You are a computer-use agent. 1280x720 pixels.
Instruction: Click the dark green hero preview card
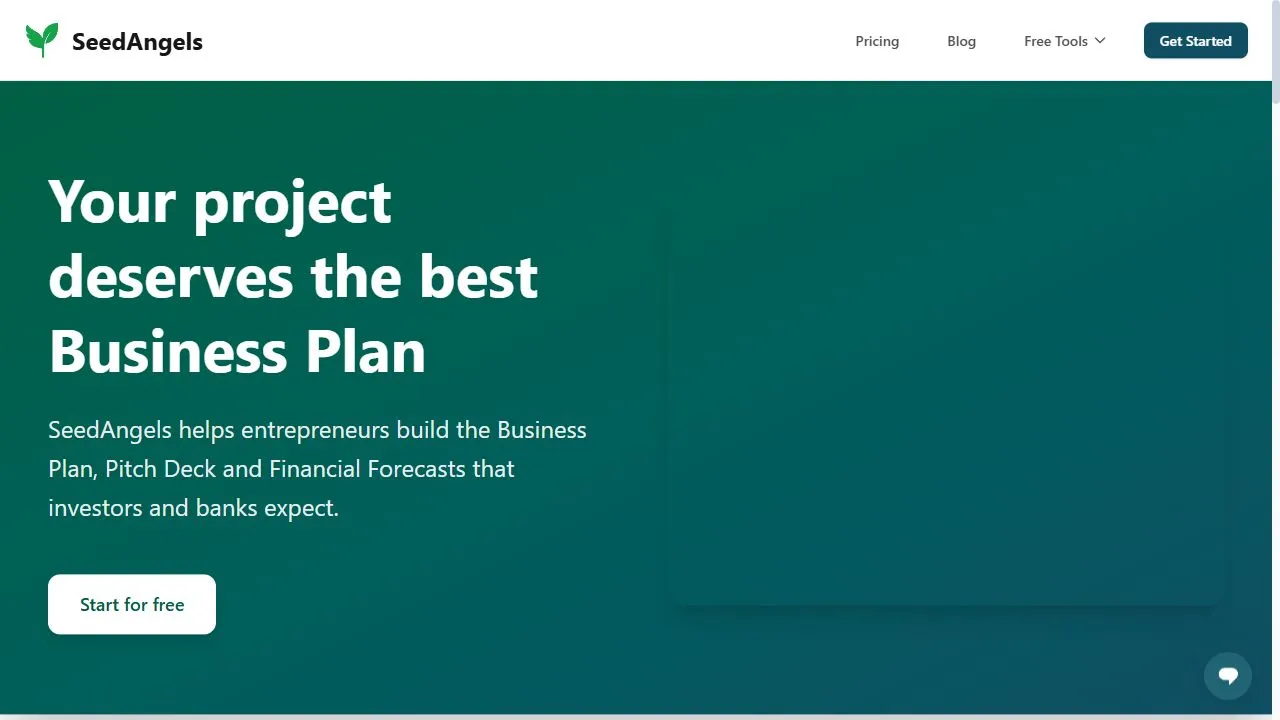pyautogui.click(x=948, y=405)
